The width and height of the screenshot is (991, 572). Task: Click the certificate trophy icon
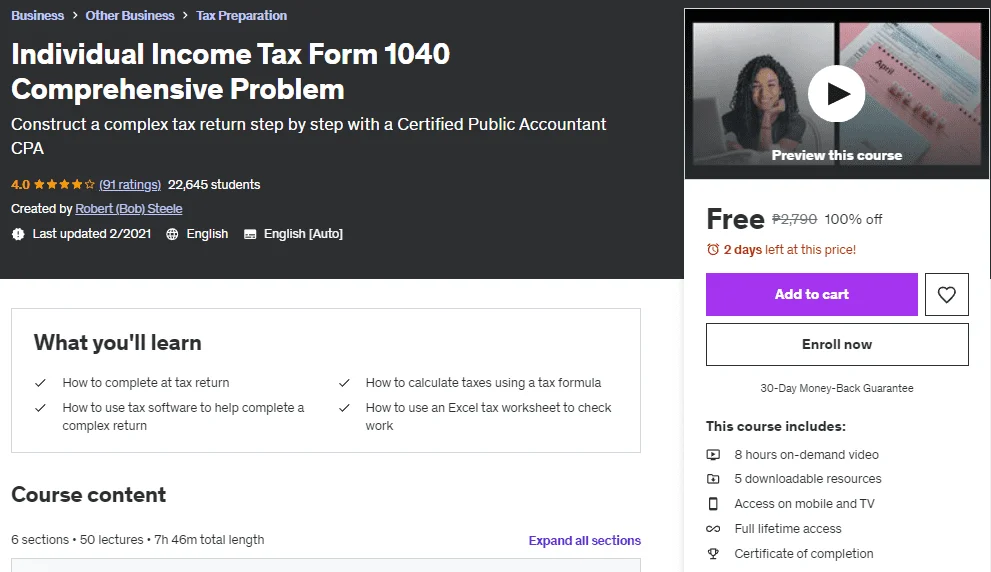[713, 554]
